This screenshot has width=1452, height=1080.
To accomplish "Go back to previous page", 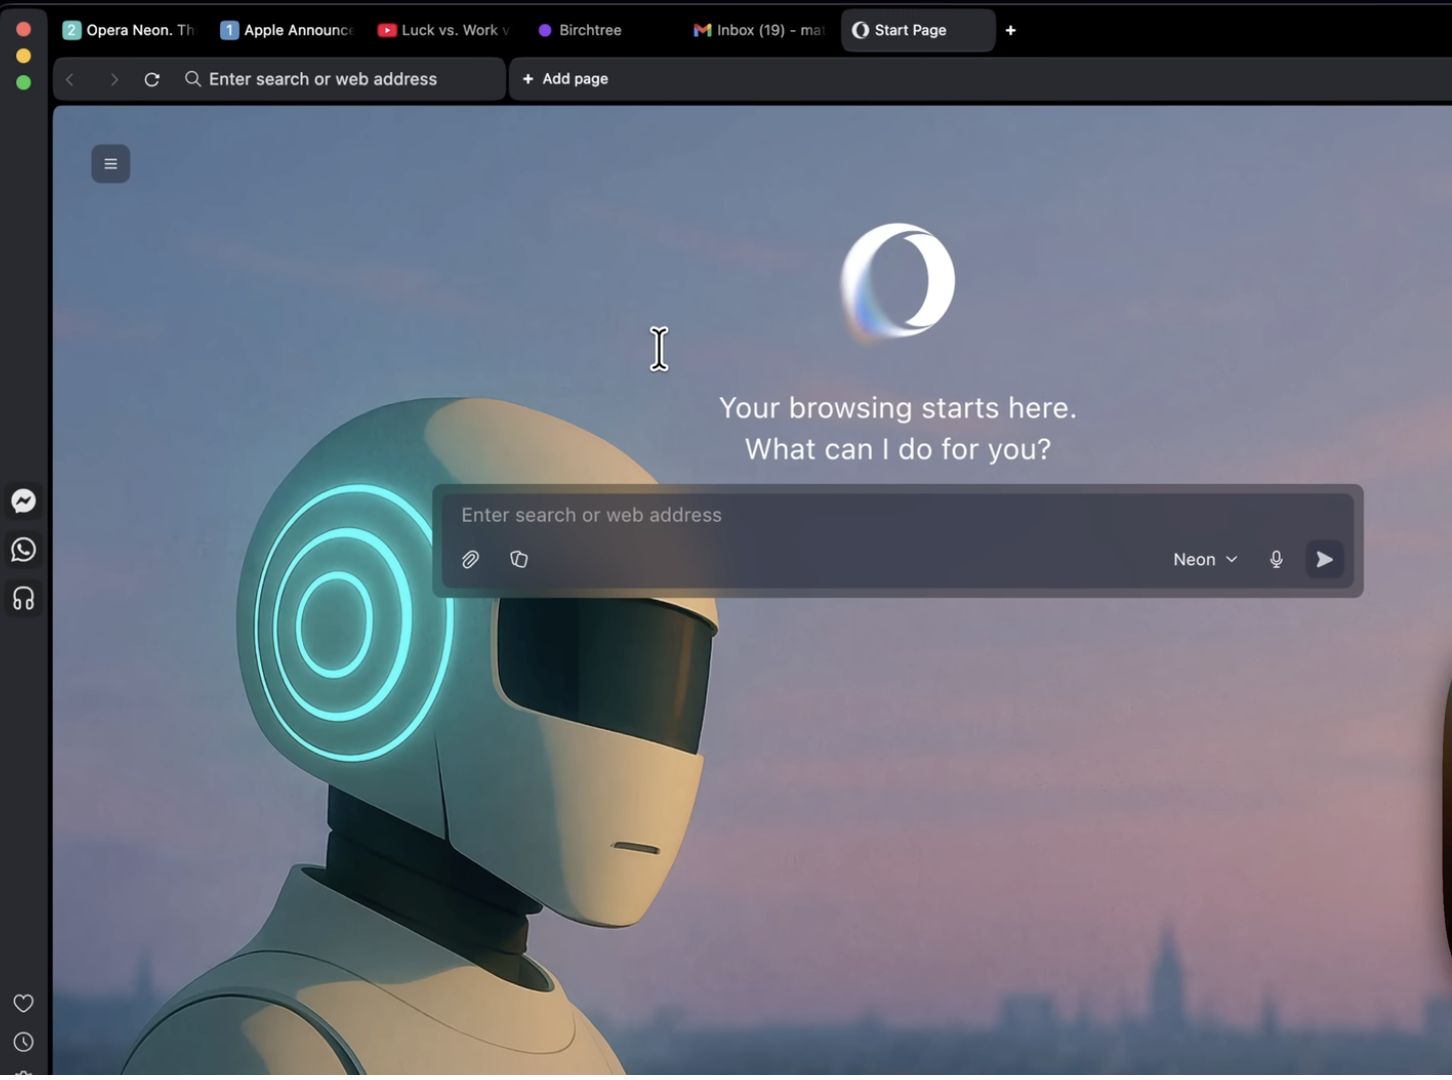I will (x=70, y=79).
